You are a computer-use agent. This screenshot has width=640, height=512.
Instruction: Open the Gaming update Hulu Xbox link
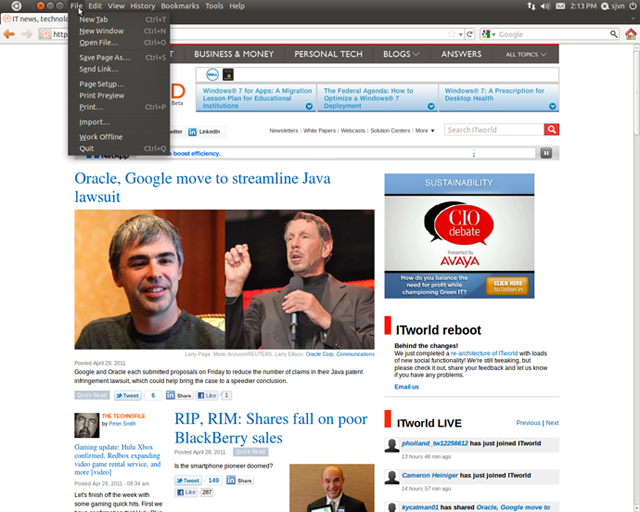118,459
